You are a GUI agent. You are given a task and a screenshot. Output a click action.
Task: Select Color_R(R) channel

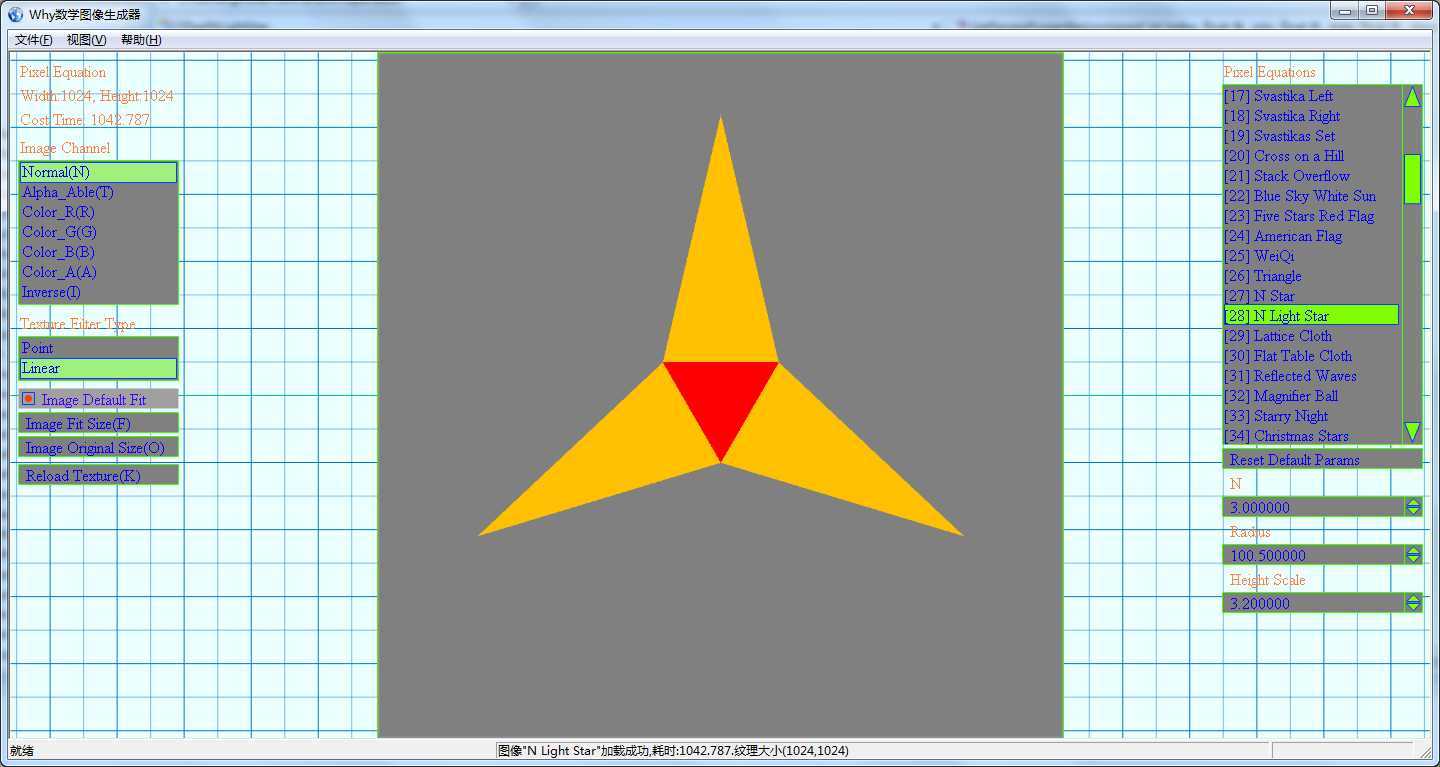pos(98,212)
